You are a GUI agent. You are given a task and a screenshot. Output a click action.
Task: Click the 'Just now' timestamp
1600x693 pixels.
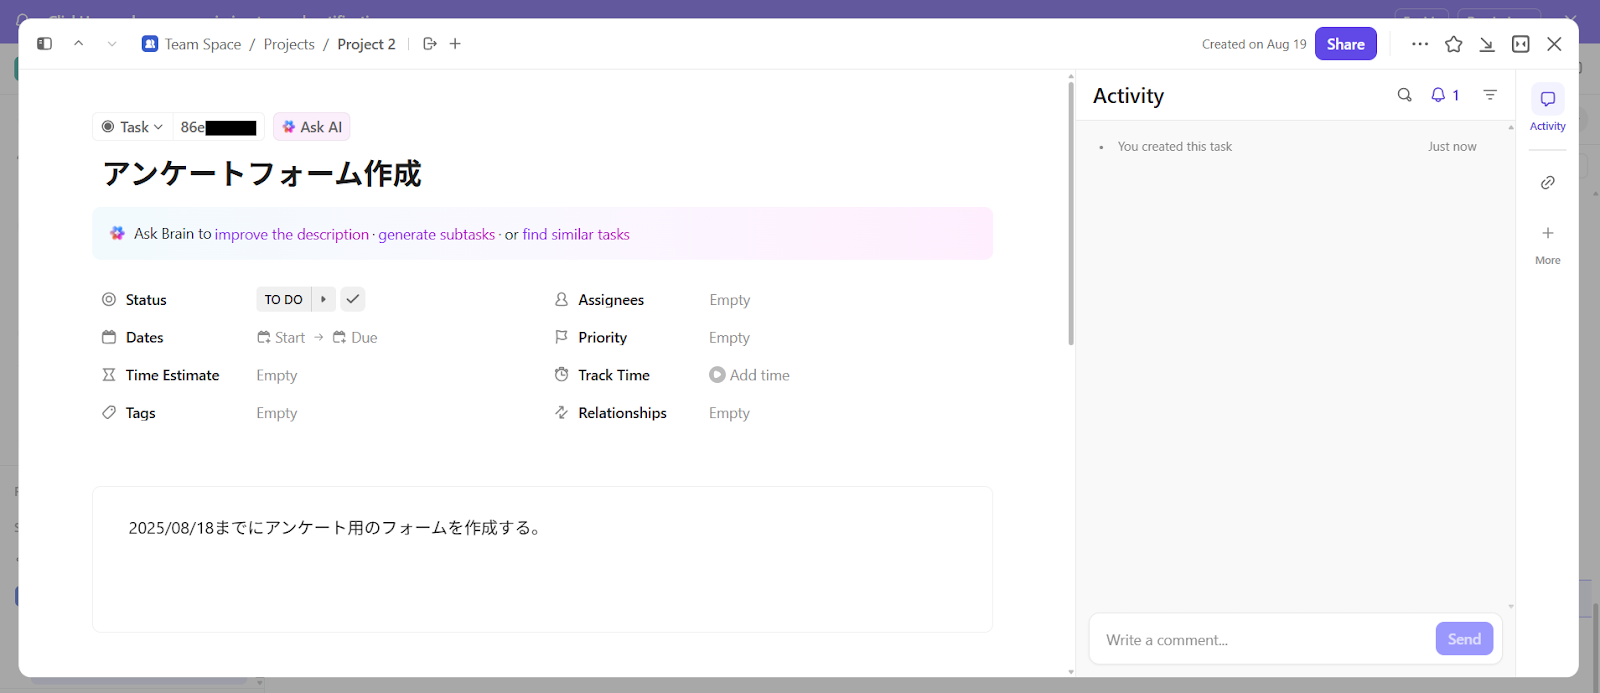point(1452,146)
